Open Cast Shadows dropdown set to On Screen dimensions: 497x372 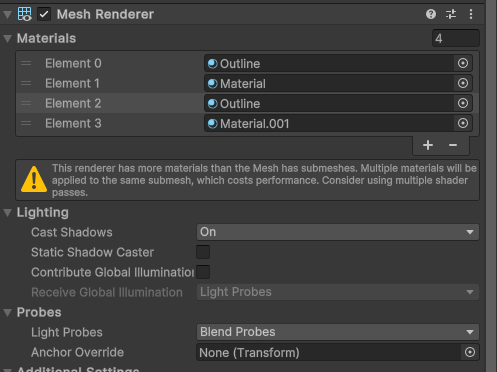(x=338, y=232)
